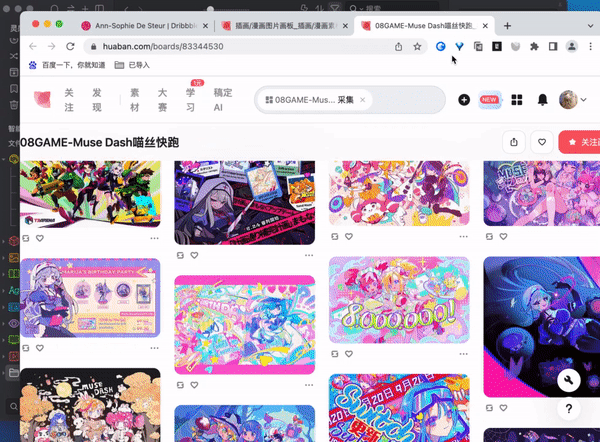Select the 08GAME-Muse Dash tab
Screen dimensions: 600x442
click(x=424, y=26)
